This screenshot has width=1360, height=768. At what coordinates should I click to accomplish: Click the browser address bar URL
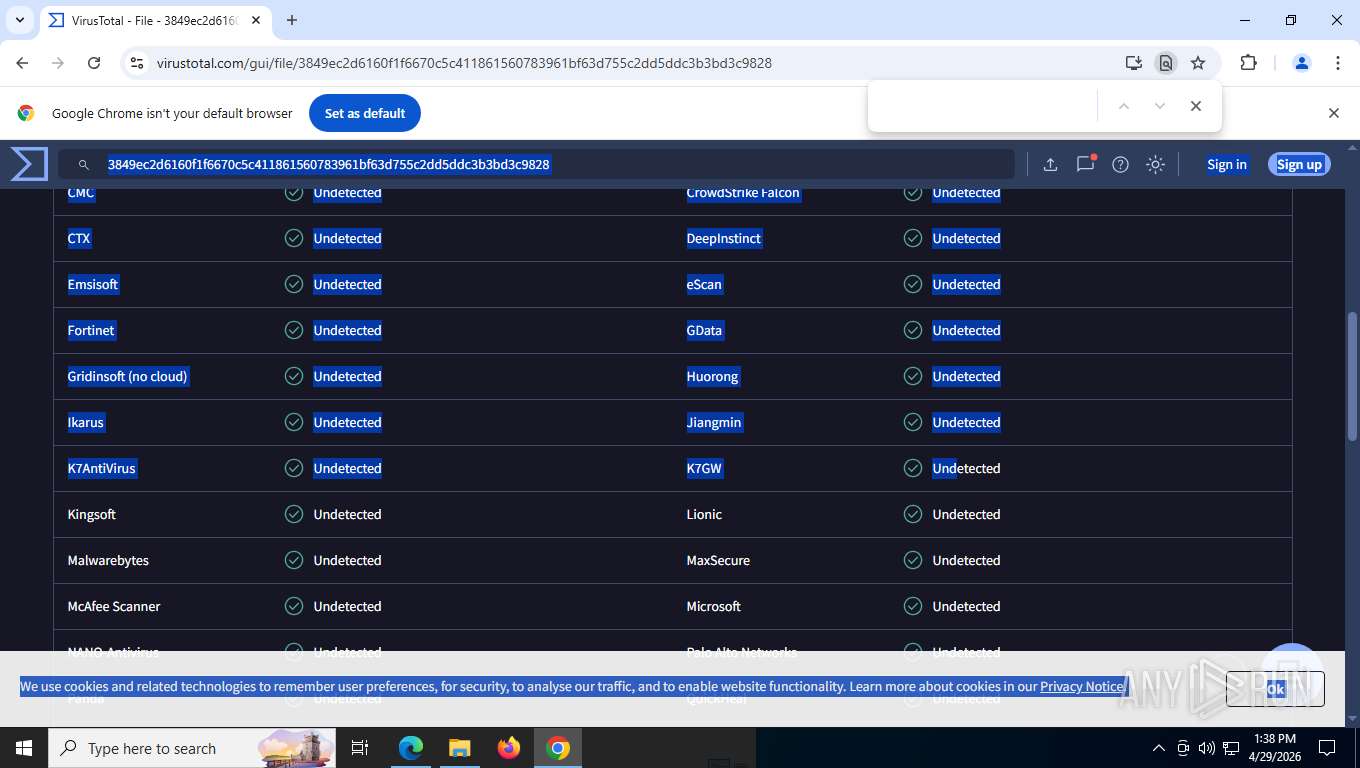pyautogui.click(x=464, y=63)
